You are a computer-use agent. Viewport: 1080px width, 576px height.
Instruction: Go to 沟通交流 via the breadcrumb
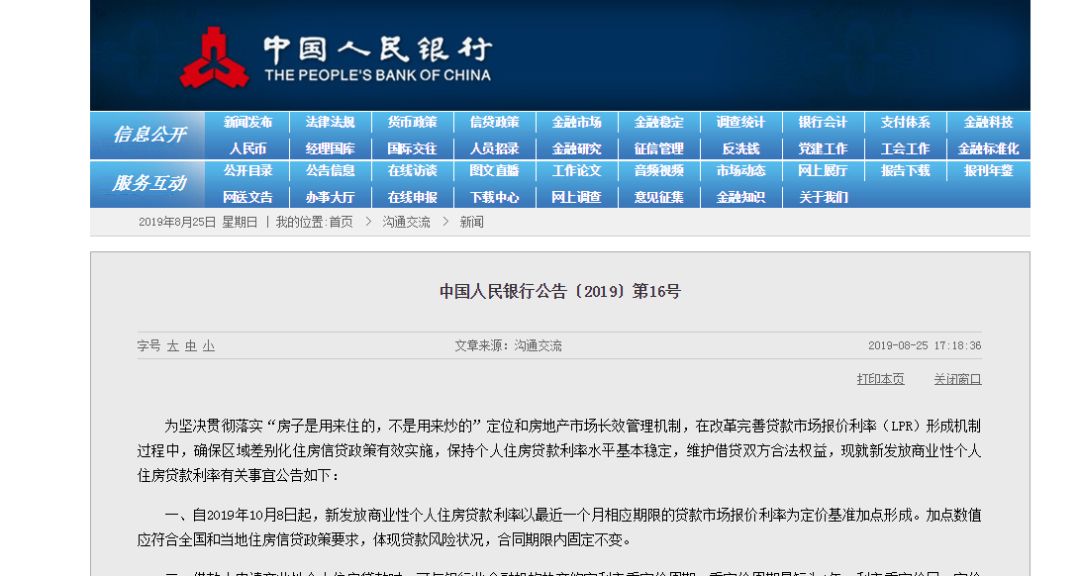click(x=406, y=222)
